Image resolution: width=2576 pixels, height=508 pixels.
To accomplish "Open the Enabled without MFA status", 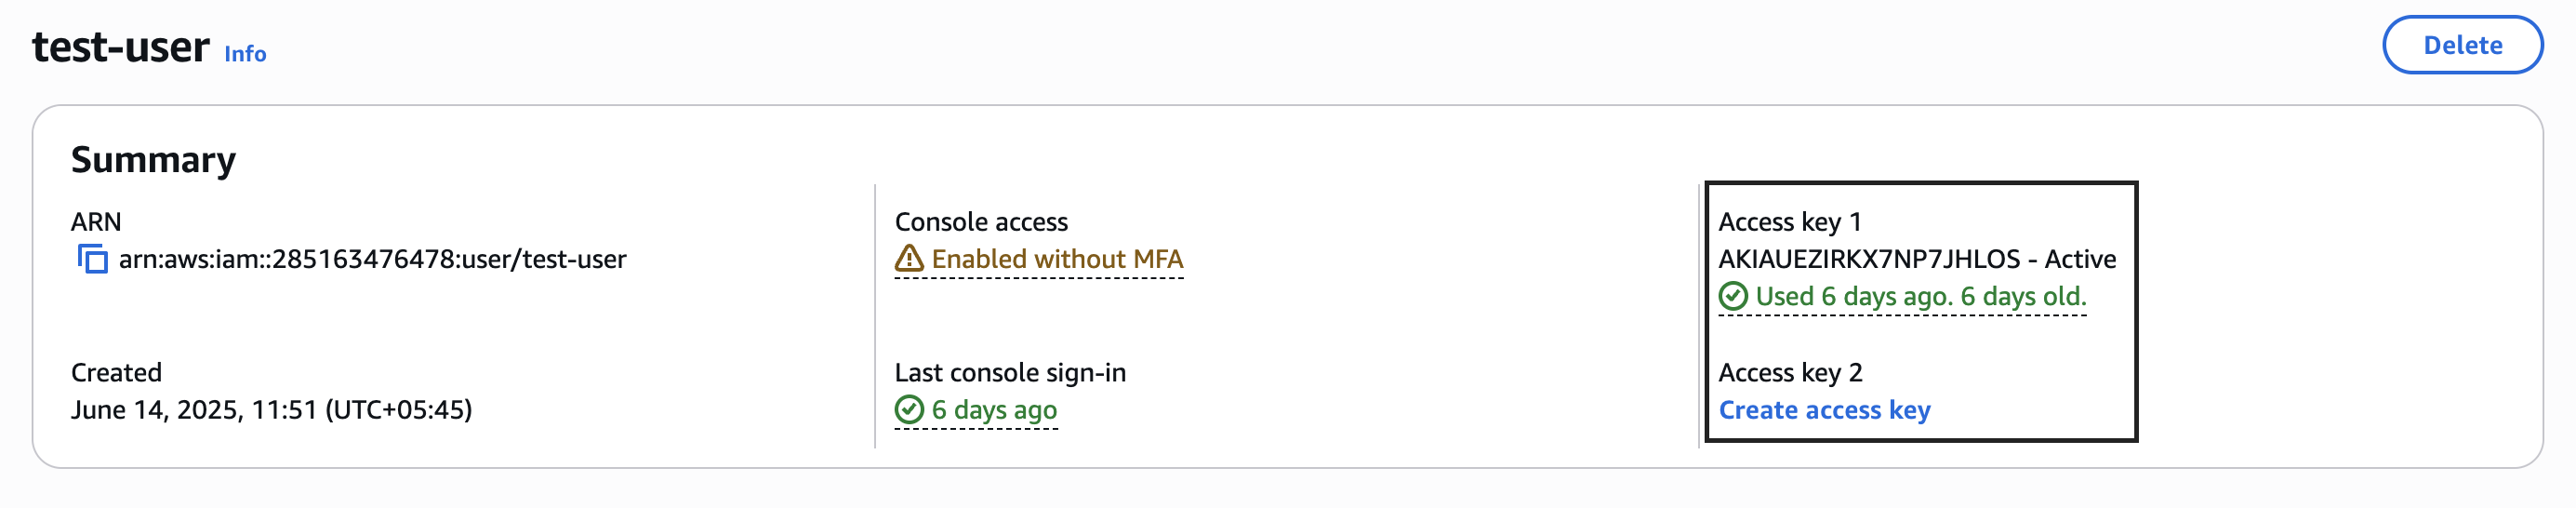I will click(1057, 259).
